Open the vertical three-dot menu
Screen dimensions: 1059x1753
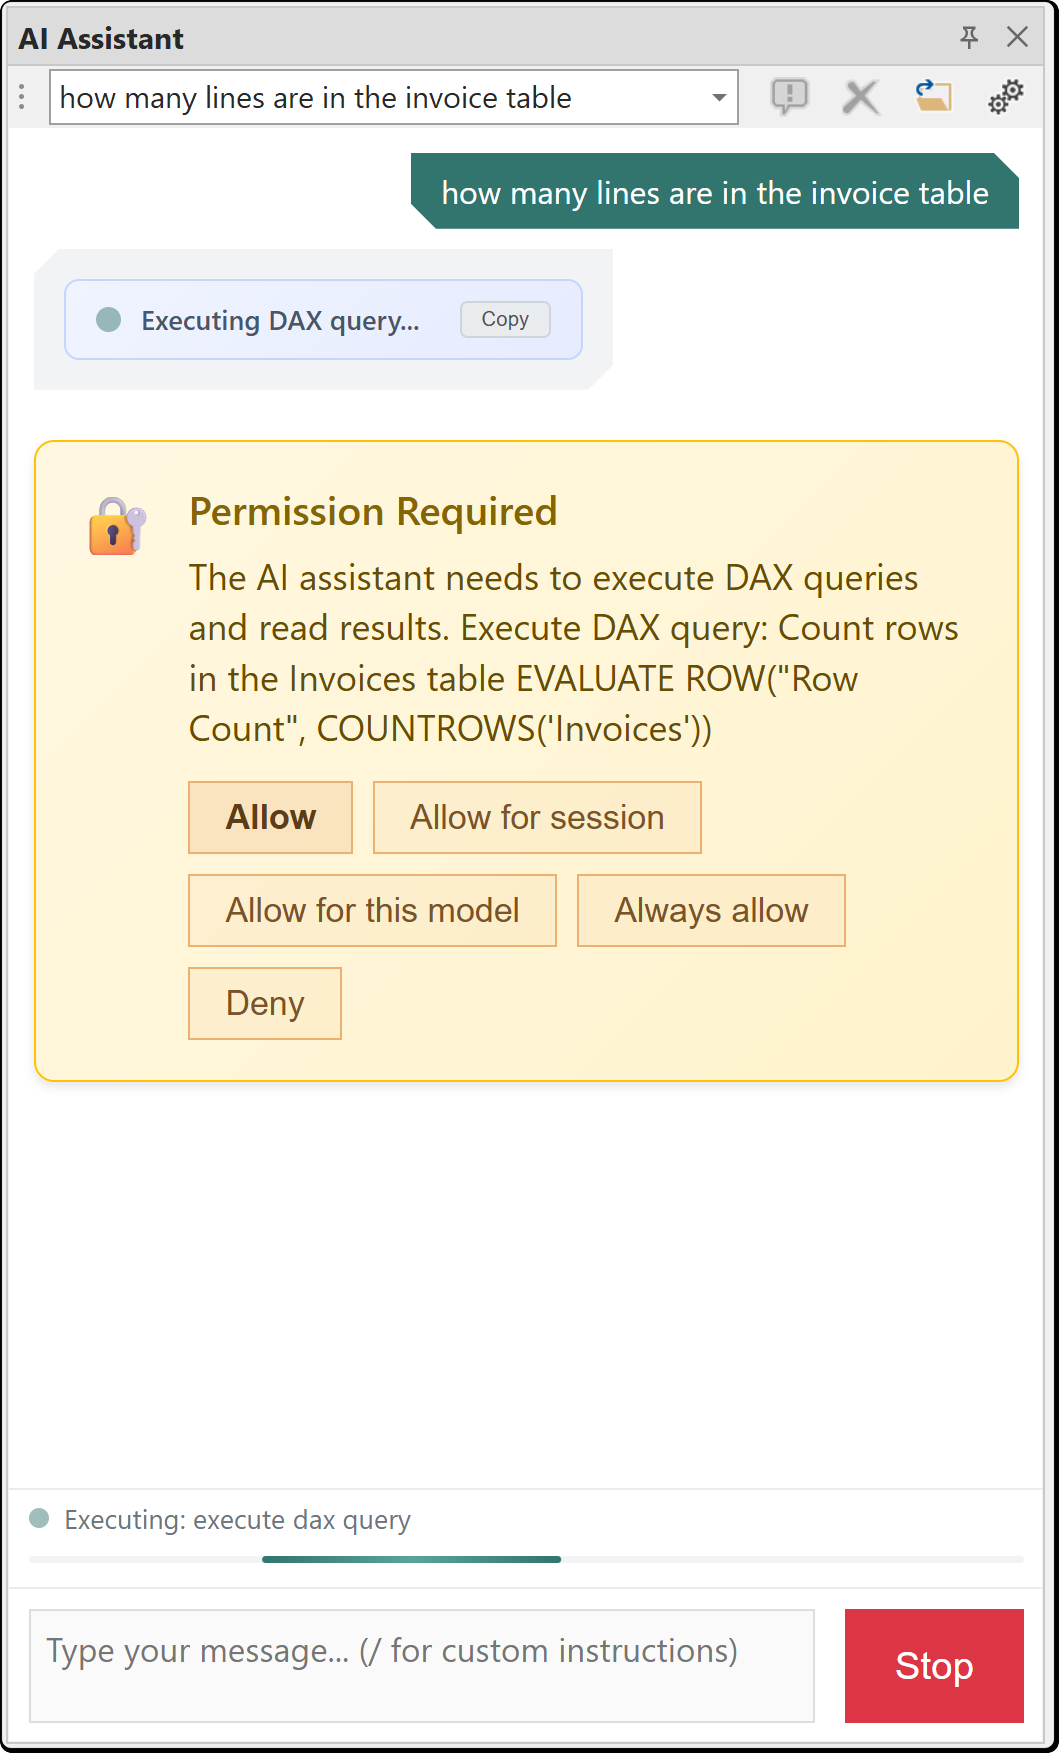[21, 96]
